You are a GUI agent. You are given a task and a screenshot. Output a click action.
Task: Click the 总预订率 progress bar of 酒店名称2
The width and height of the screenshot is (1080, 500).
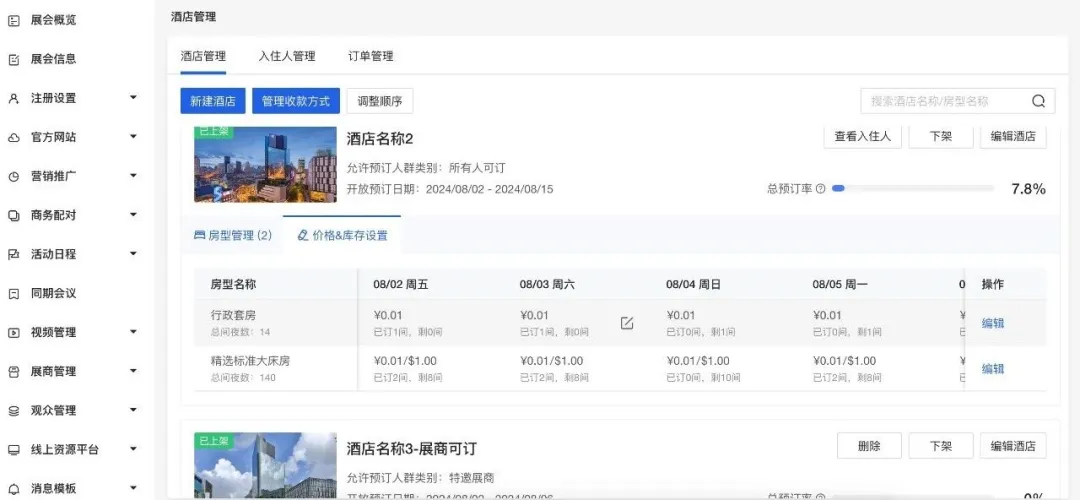tap(912, 189)
